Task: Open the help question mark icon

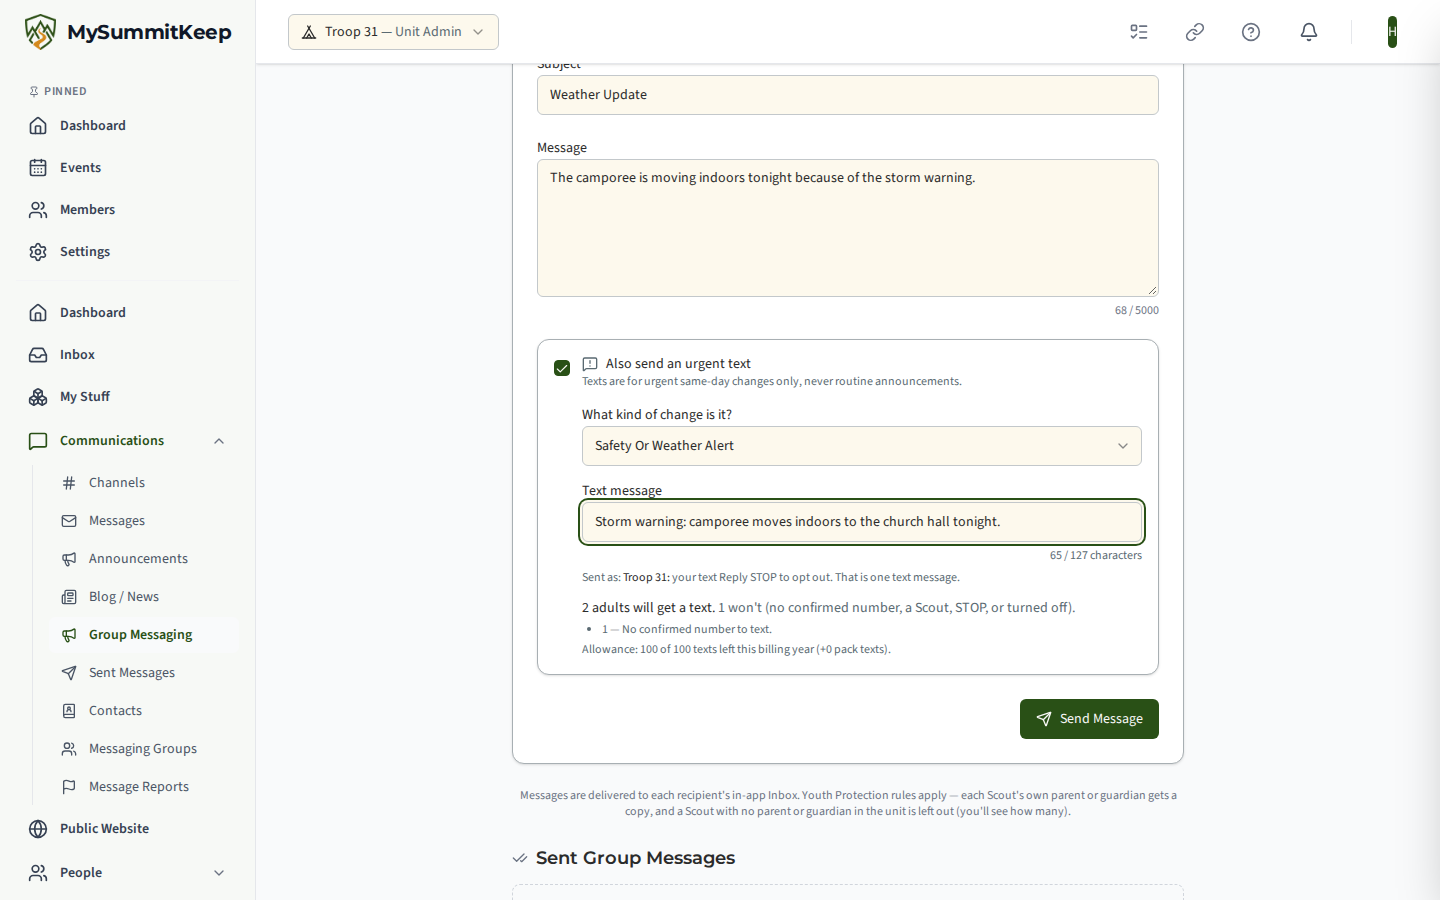Action: tap(1251, 32)
